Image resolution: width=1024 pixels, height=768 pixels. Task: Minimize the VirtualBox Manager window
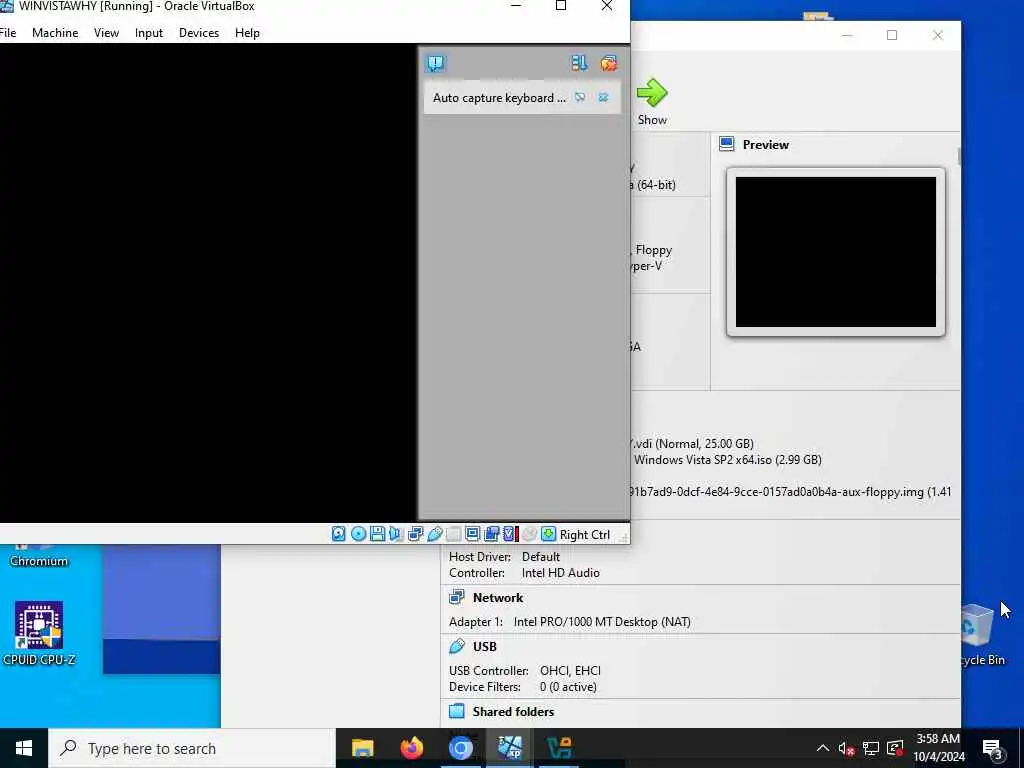[x=847, y=35]
